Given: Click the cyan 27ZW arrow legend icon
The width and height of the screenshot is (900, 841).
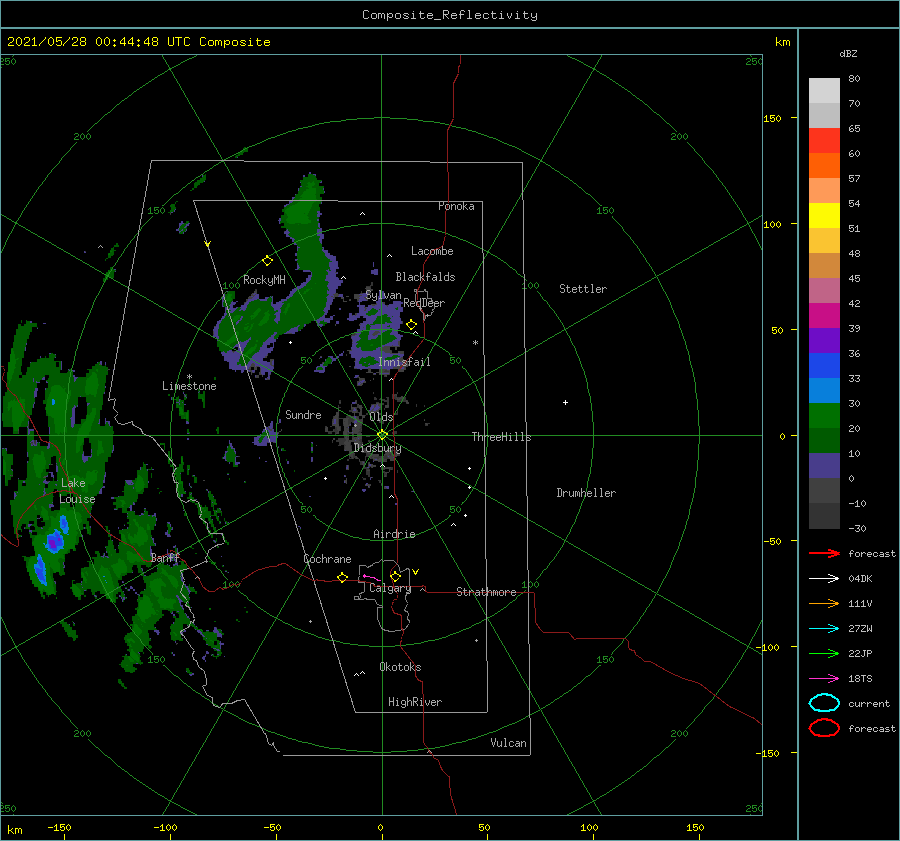Looking at the screenshot, I should (824, 629).
